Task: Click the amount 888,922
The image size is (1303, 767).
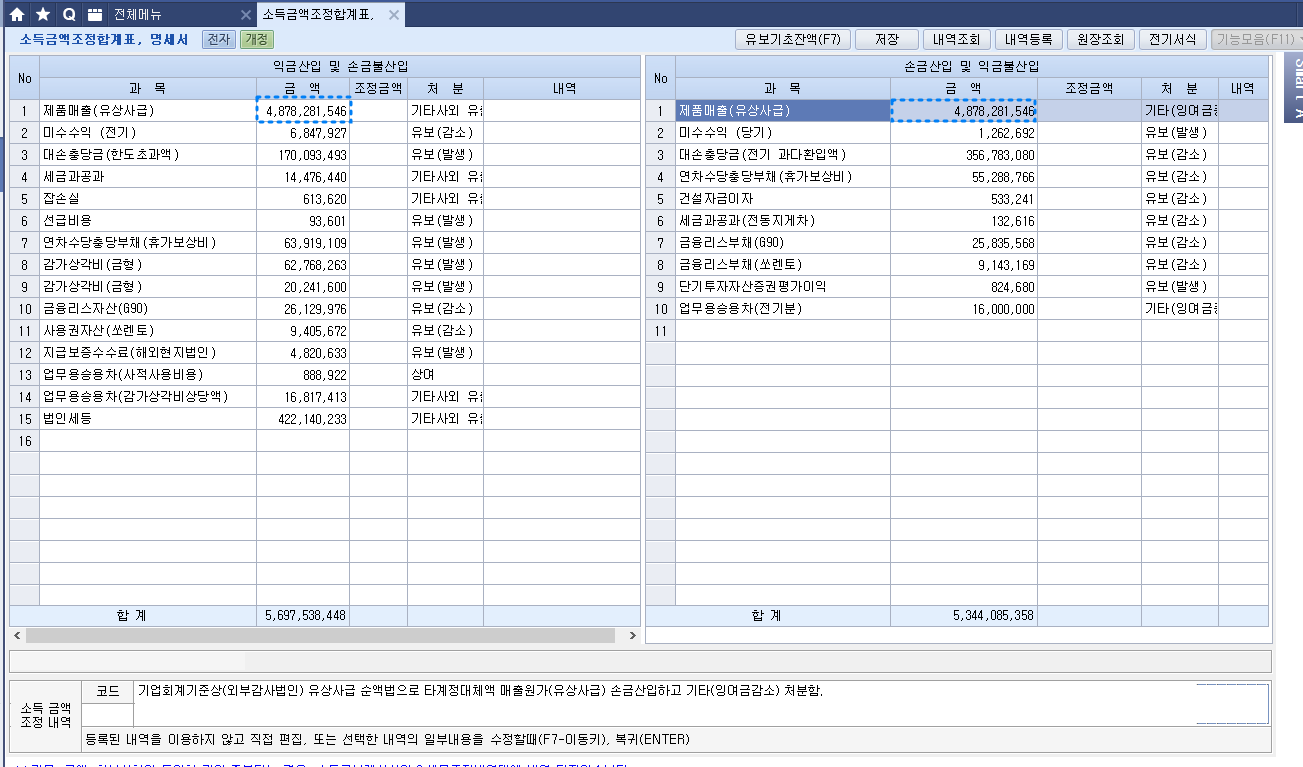Action: (x=323, y=375)
